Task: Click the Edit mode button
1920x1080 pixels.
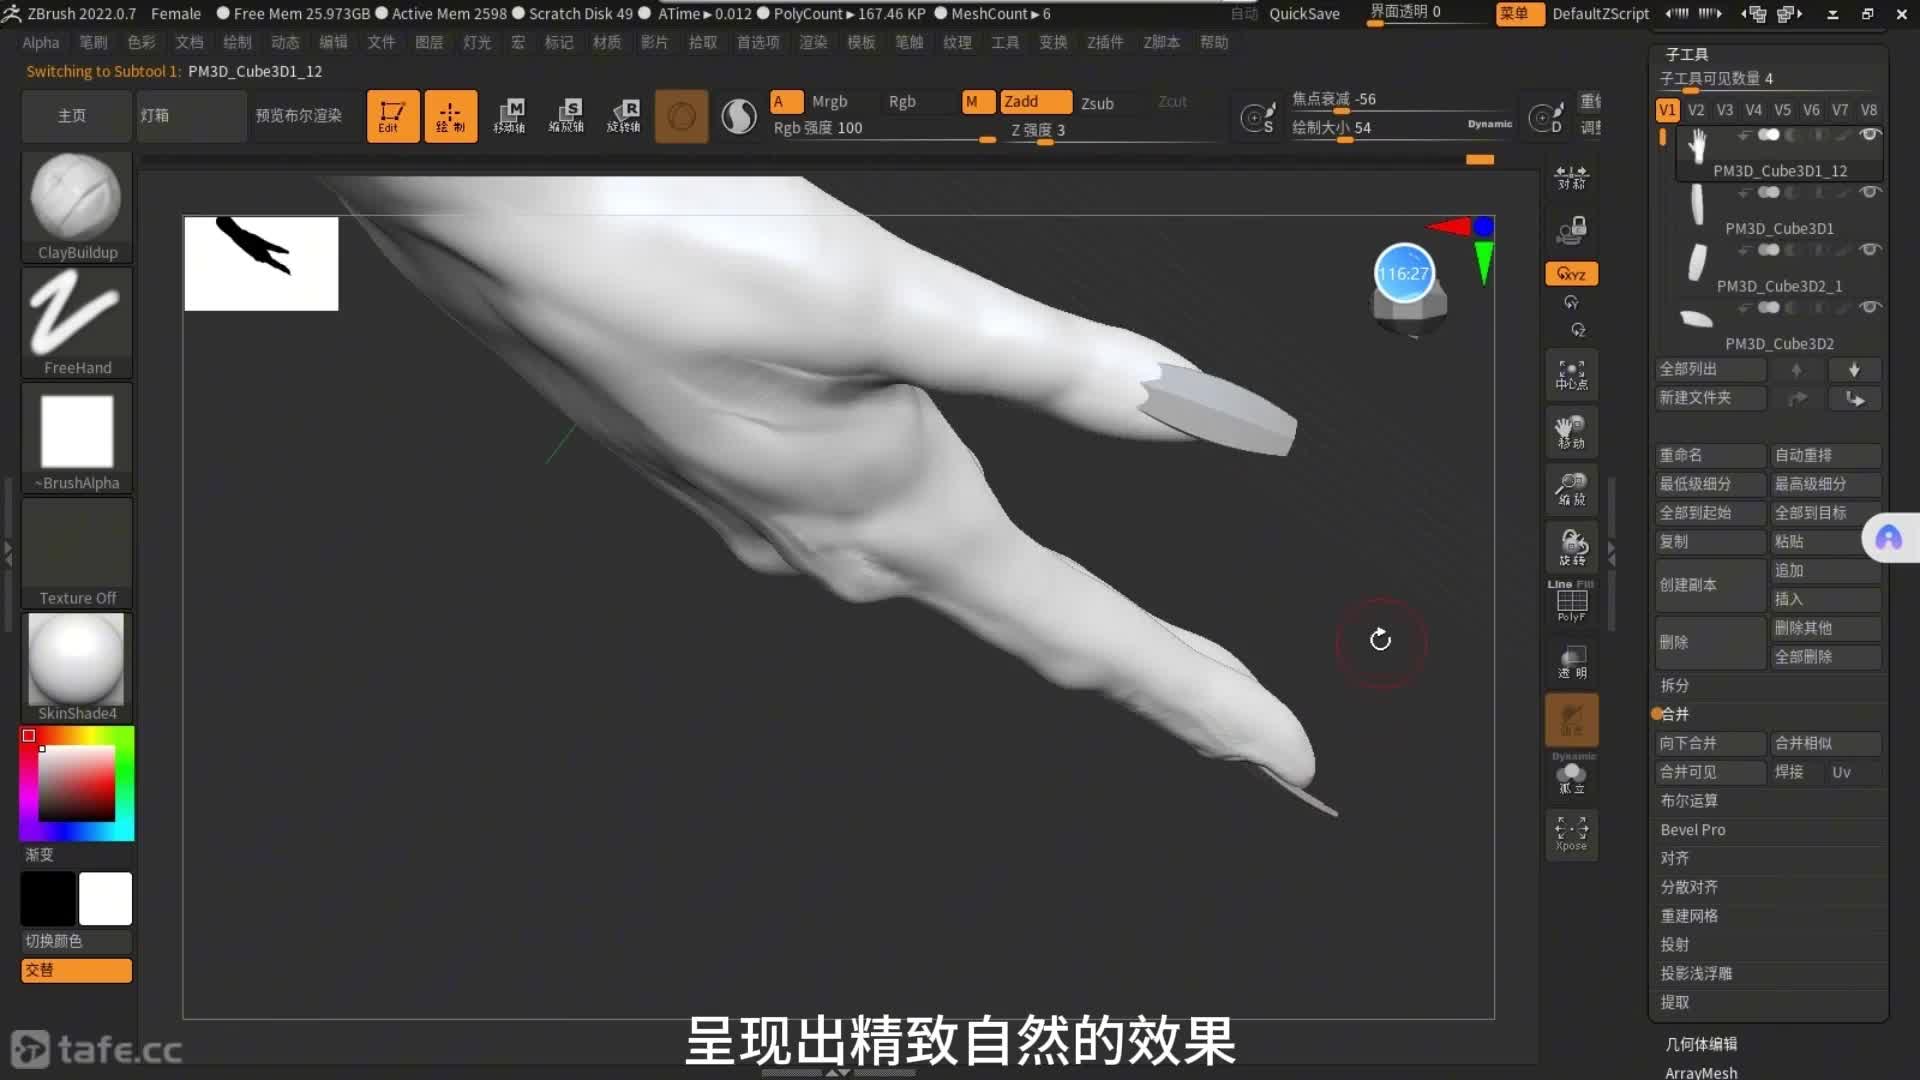Action: (x=392, y=116)
